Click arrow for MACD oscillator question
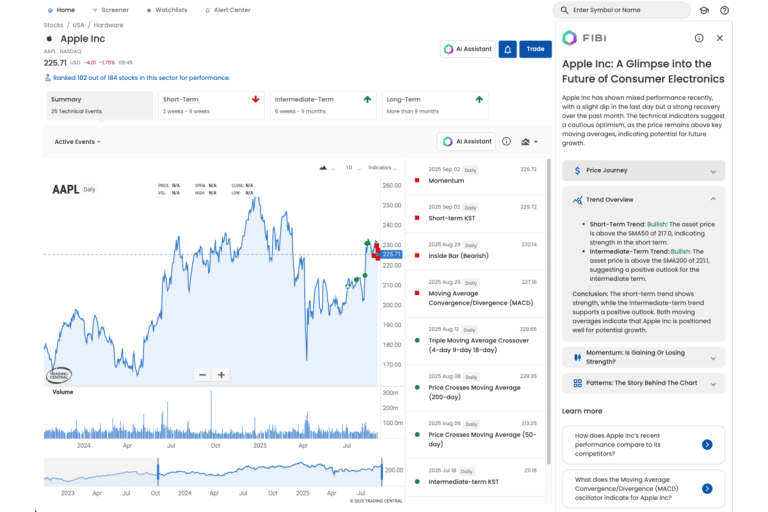 [x=707, y=488]
